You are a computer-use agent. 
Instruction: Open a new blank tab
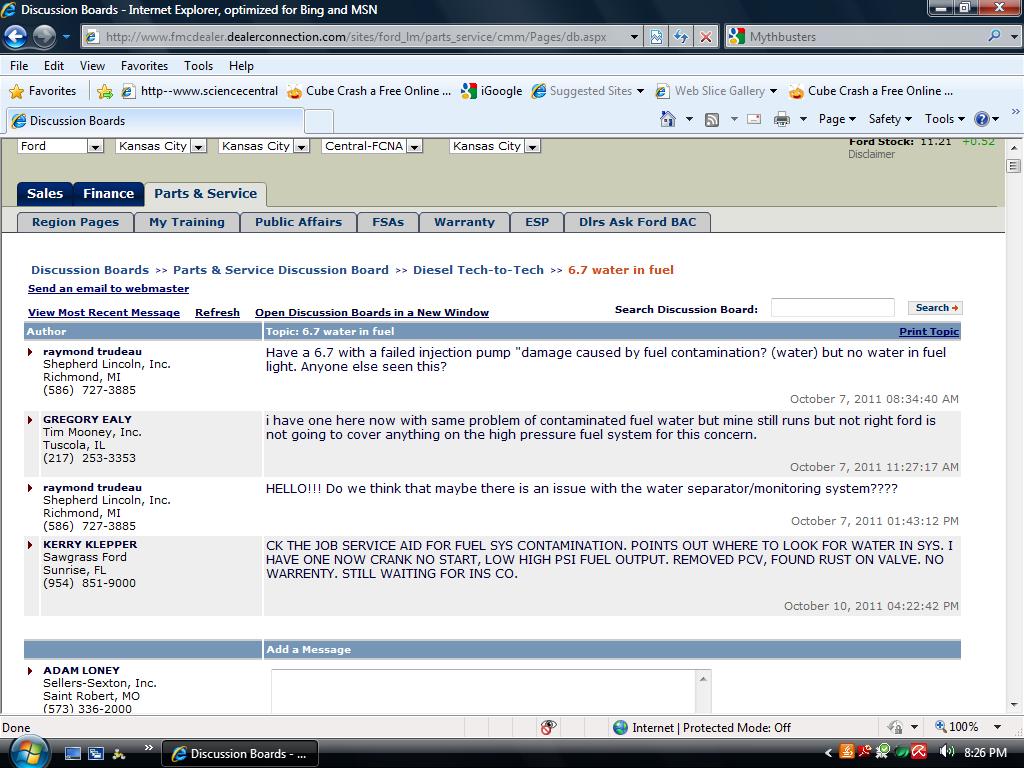click(x=319, y=121)
